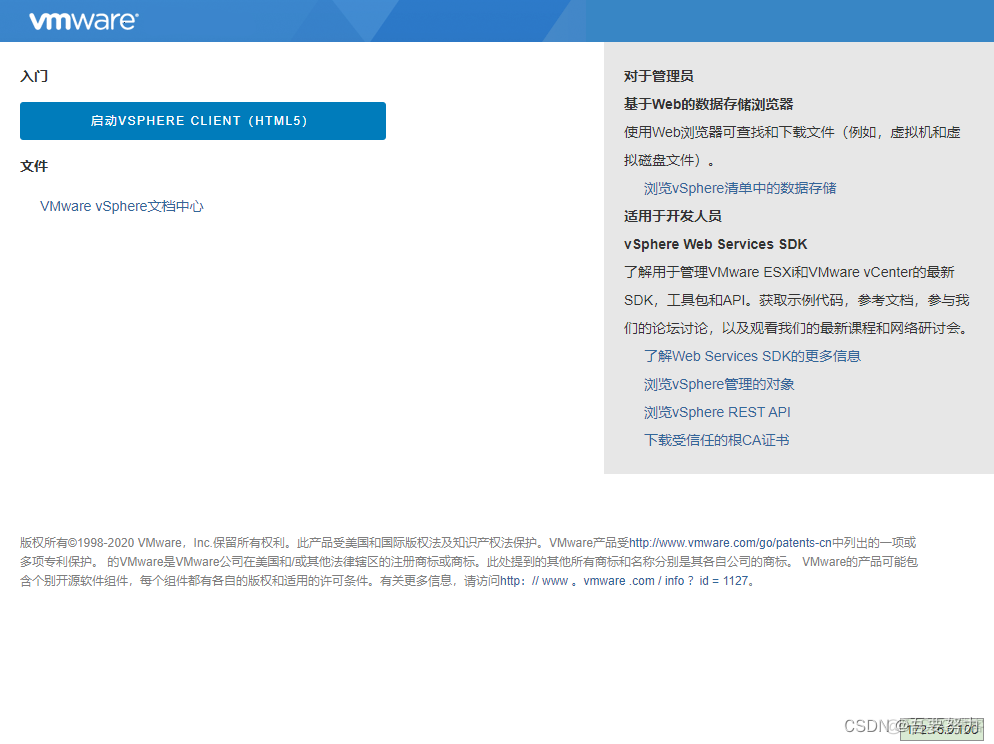
Task: Open 下载受信任的根CA证书 link
Action: [x=716, y=440]
